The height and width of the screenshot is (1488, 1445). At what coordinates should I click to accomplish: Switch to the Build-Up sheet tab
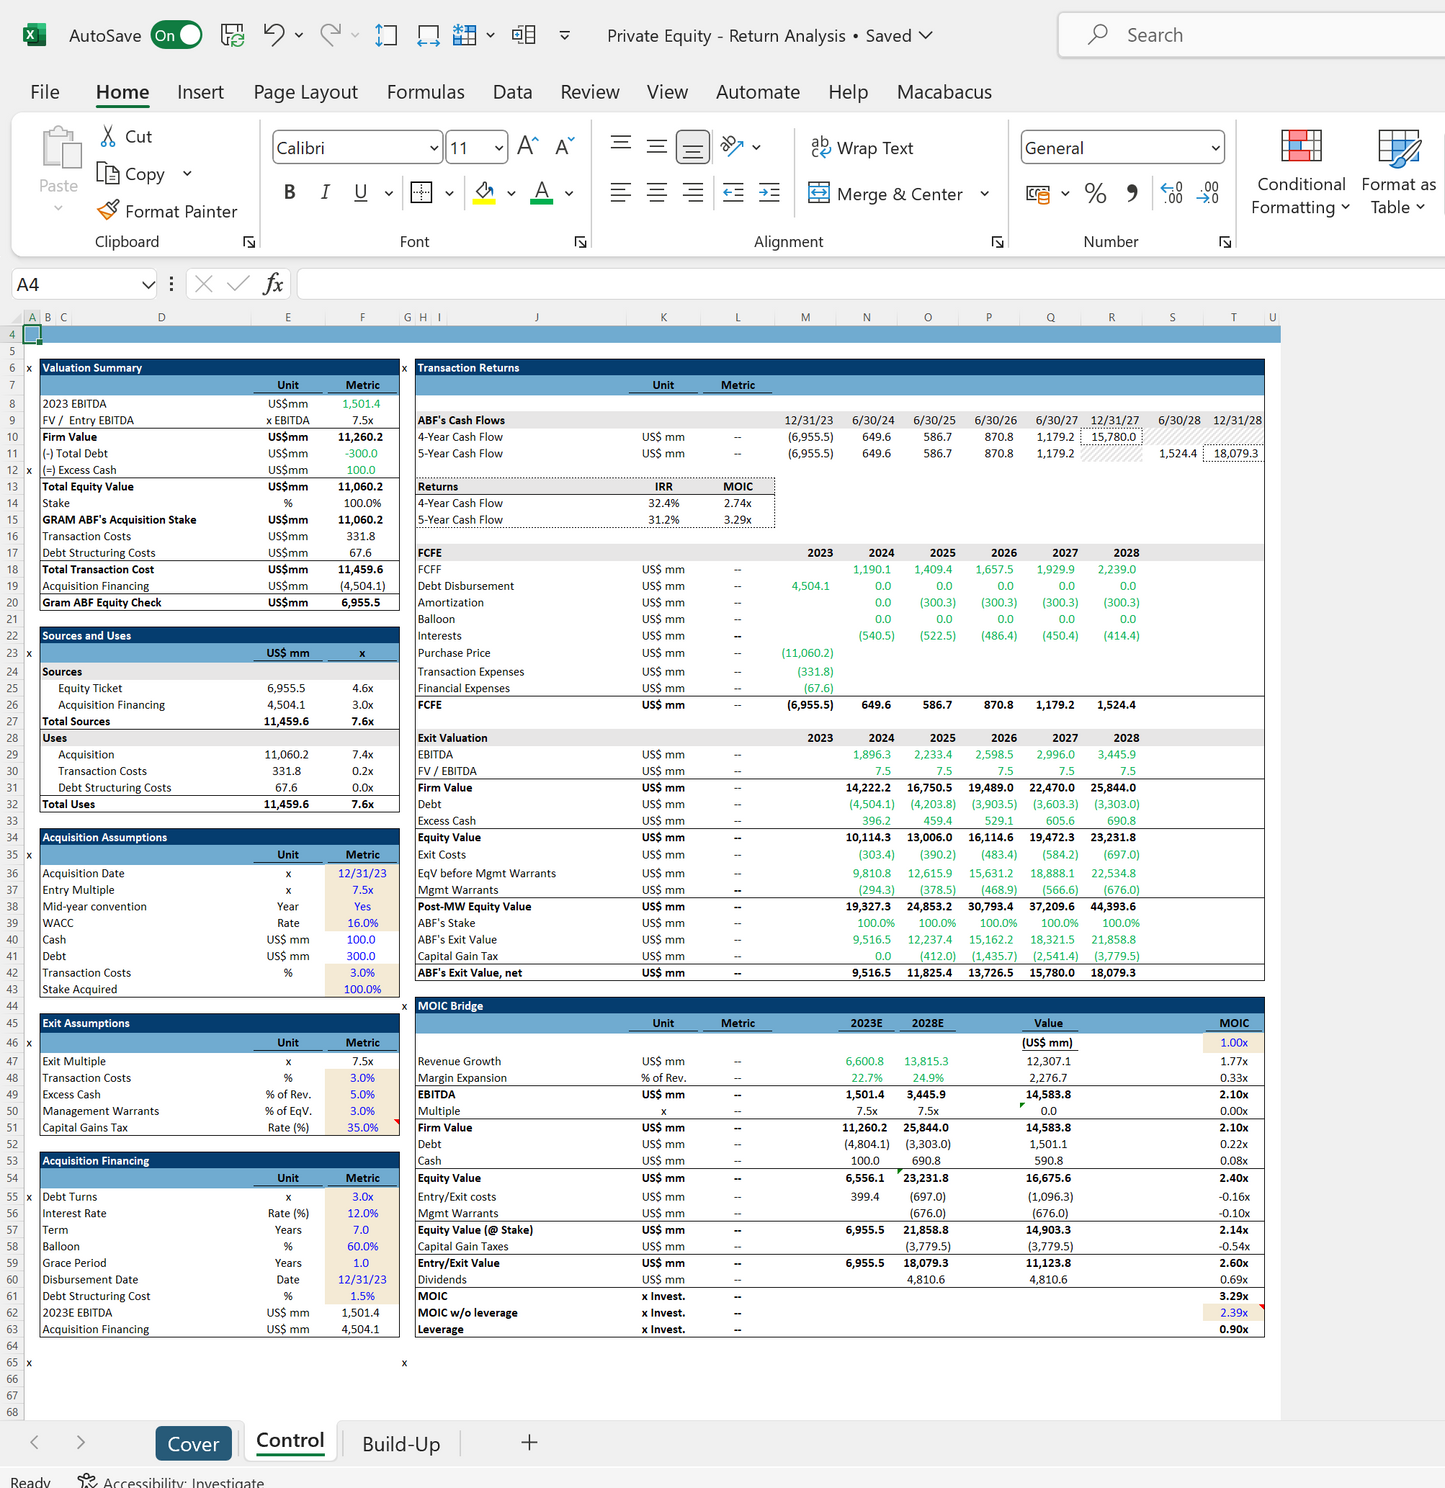401,1444
